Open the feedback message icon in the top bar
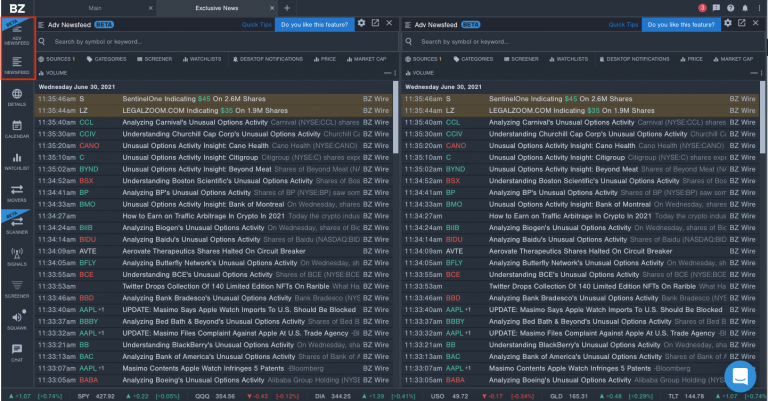Screen dimensions: 768x401 click(x=717, y=8)
